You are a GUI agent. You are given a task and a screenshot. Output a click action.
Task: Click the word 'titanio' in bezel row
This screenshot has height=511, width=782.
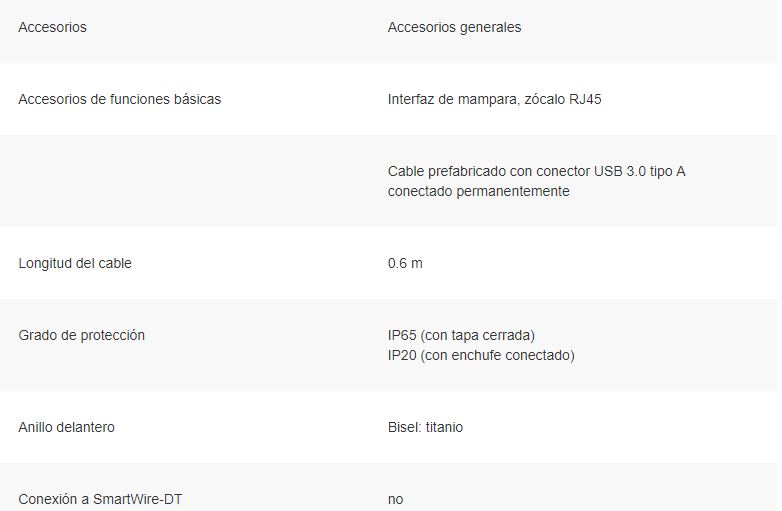444,427
